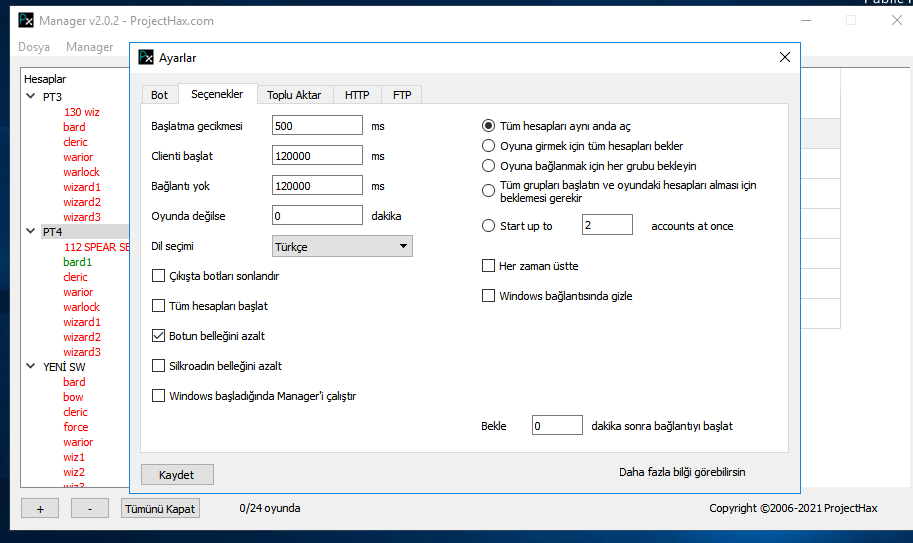Enable 'Windows bağlantısında gizle' checkbox

[489, 296]
